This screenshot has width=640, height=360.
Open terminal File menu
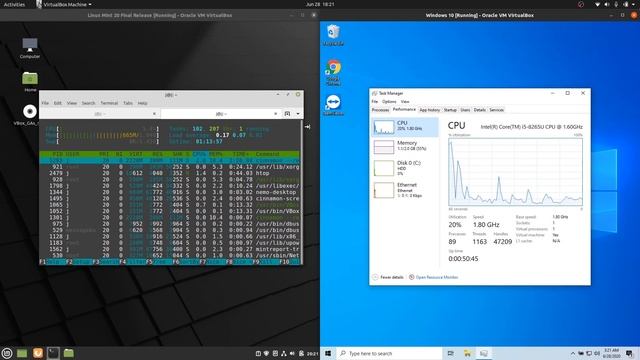(x=45, y=103)
